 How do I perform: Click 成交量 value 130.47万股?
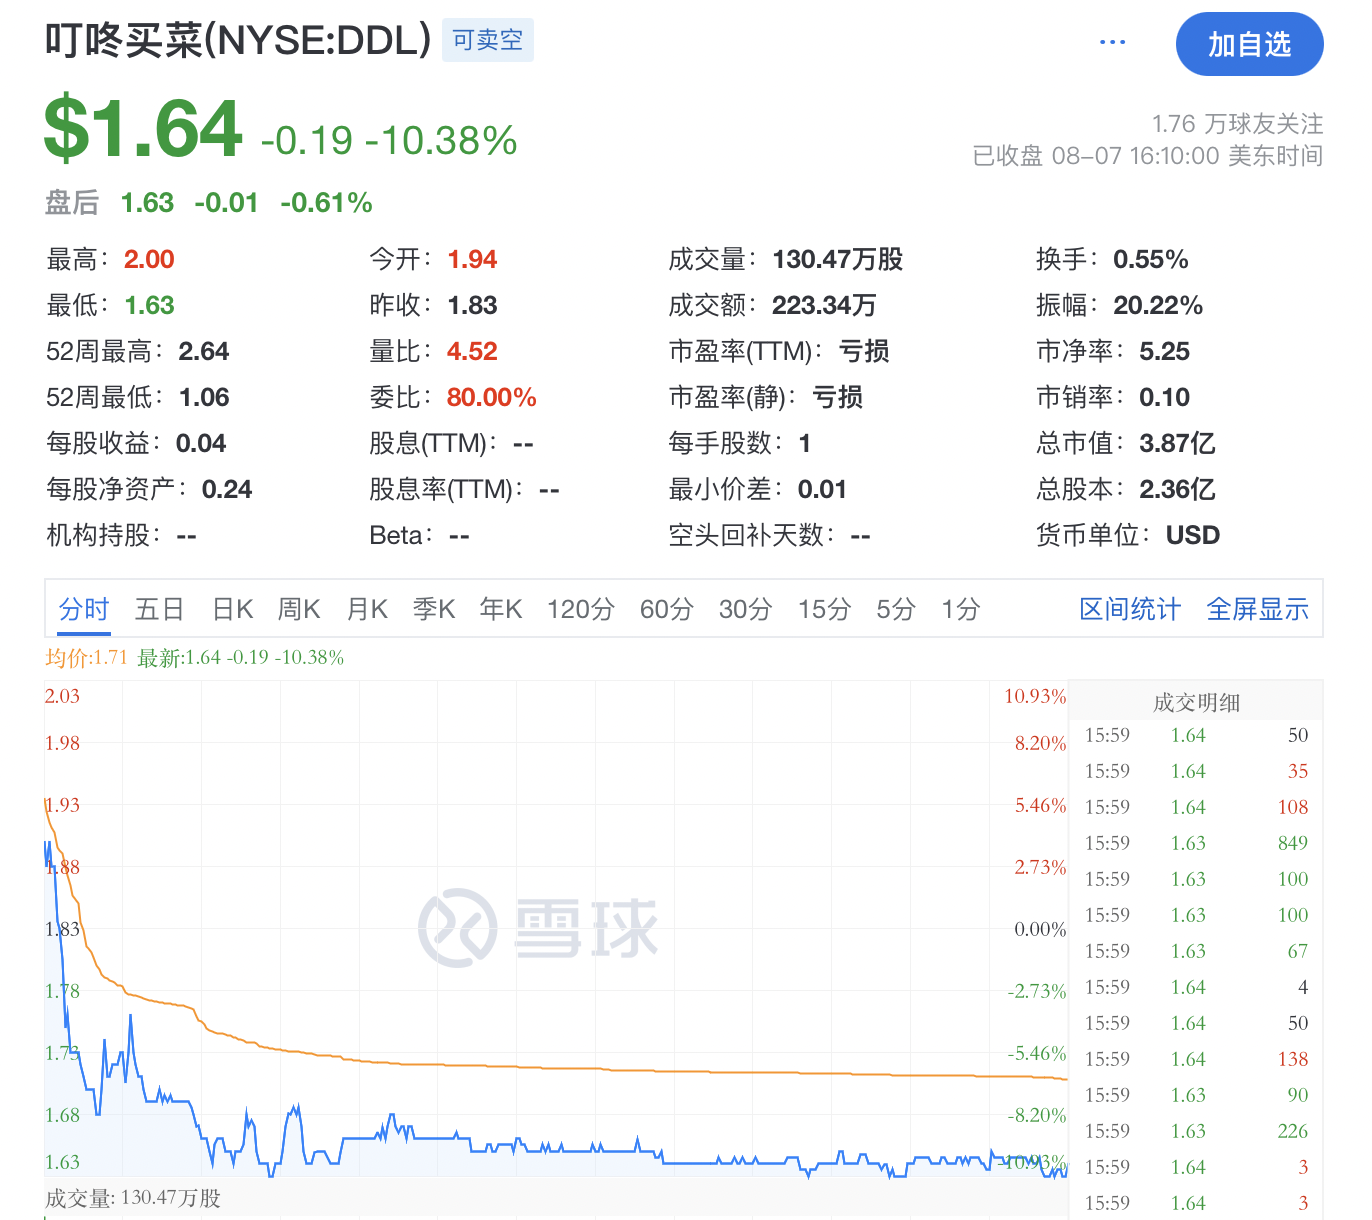(x=837, y=259)
